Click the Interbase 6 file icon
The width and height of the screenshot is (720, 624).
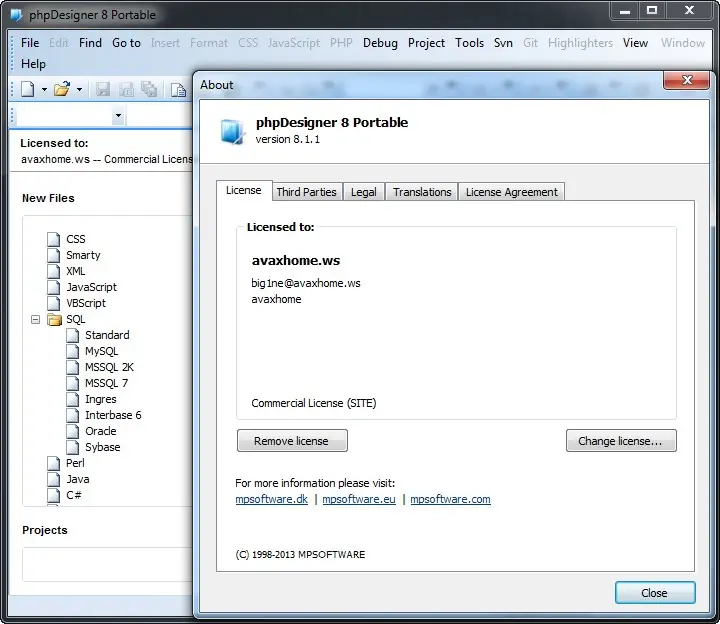tap(73, 415)
